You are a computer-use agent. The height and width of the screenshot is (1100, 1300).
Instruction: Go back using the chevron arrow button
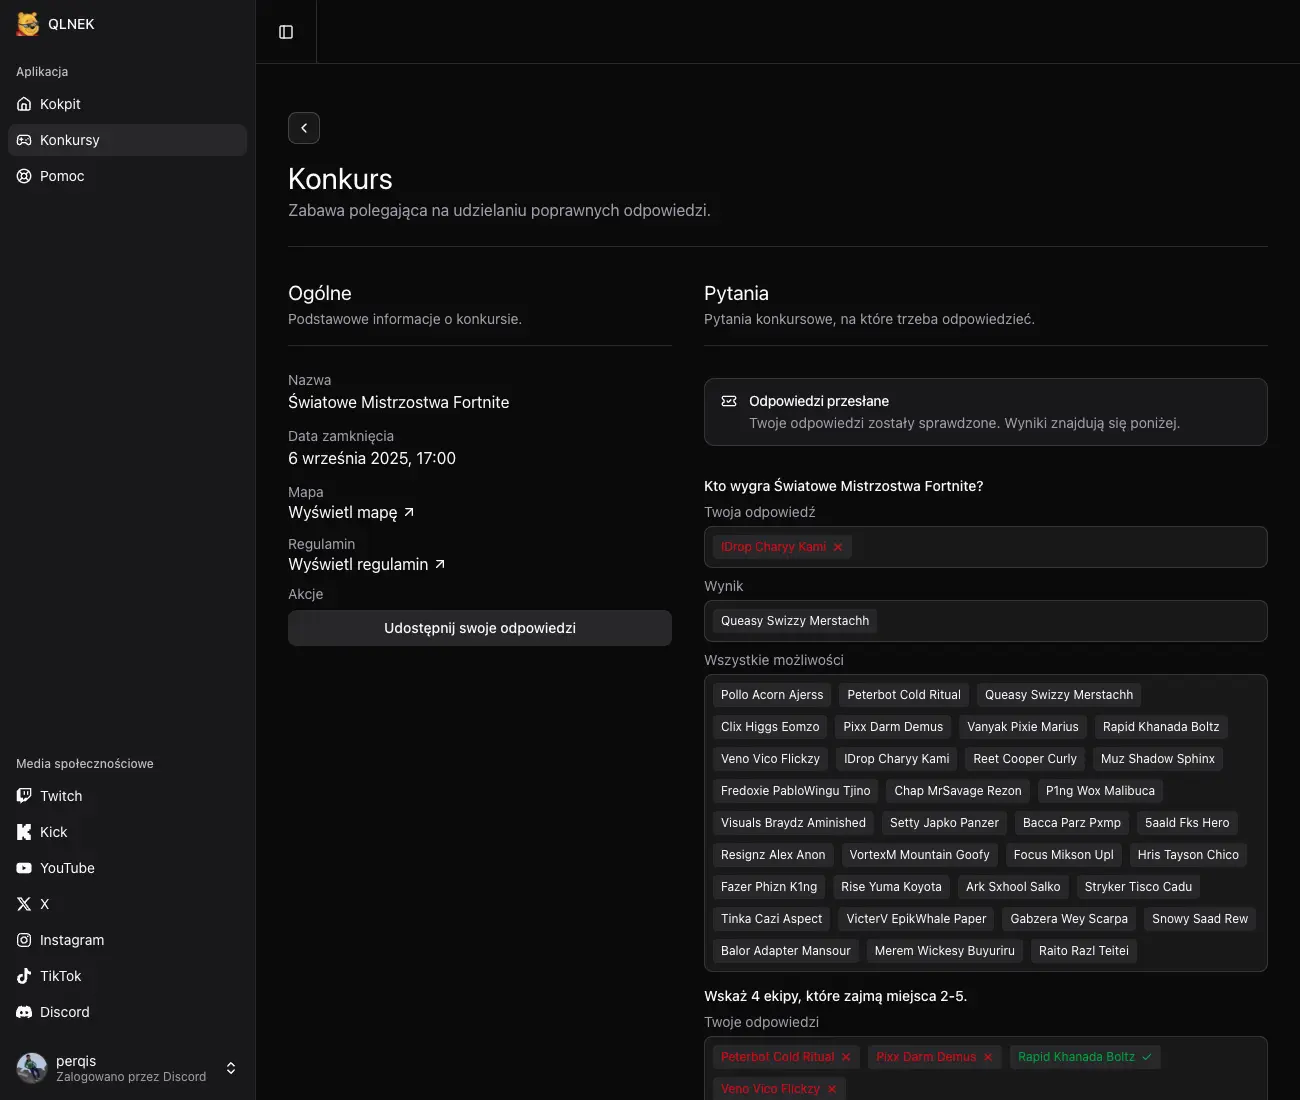[304, 128]
